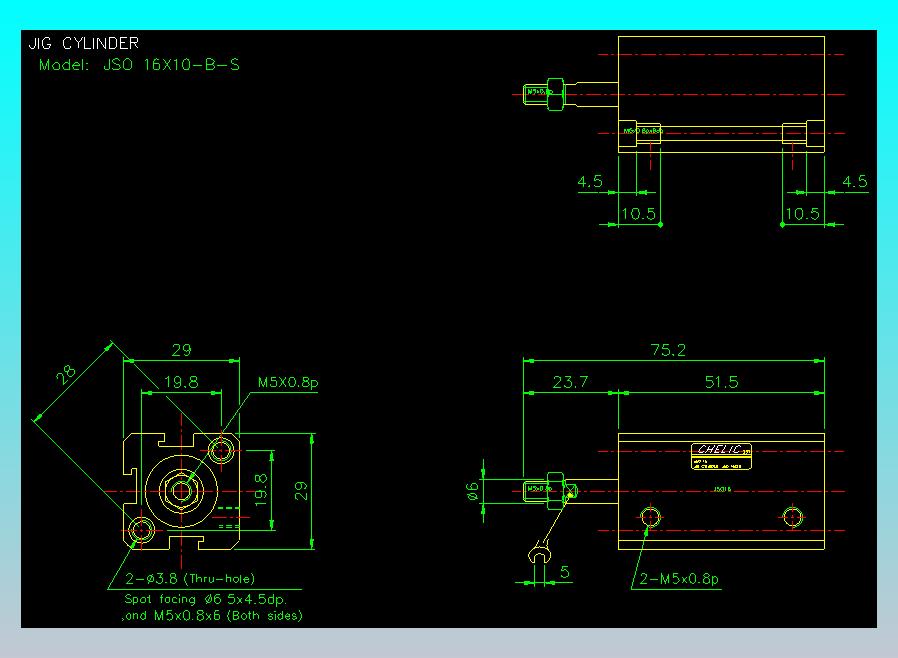Select the 5 wrench flat dimension

[565, 572]
